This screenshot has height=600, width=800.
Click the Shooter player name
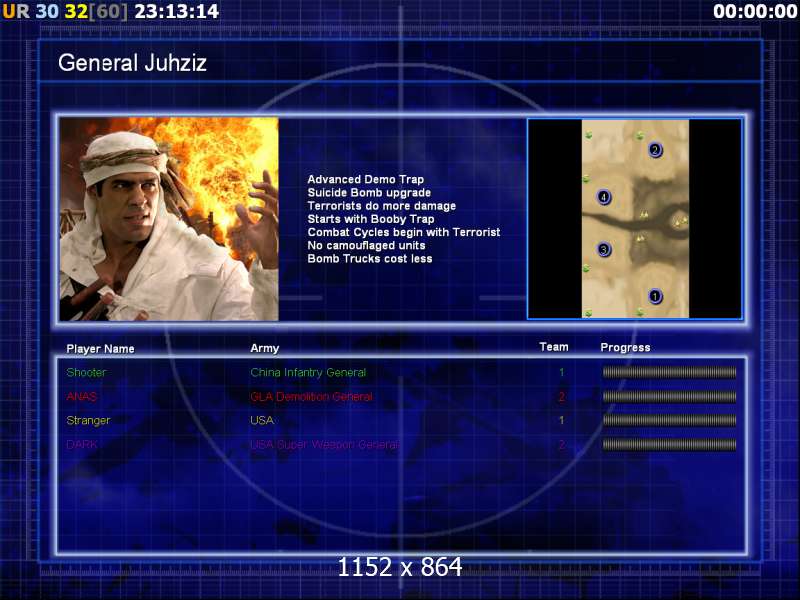point(86,372)
